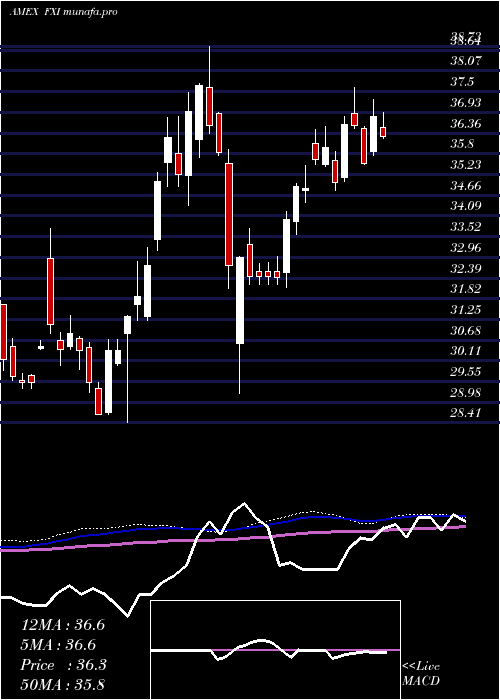The image size is (500, 700).
Task: Click the 33.52 price level label
Action: [x=466, y=227]
